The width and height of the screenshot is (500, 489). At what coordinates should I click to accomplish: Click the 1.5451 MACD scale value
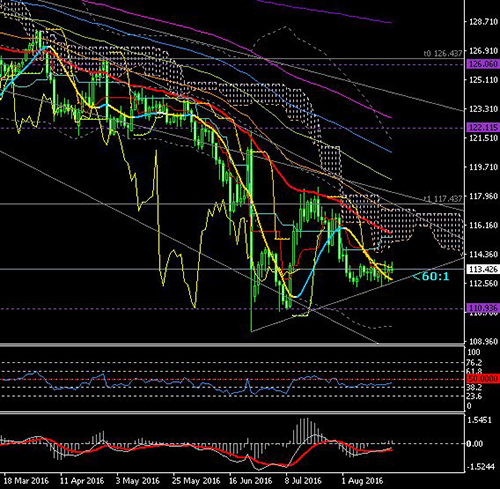479,420
